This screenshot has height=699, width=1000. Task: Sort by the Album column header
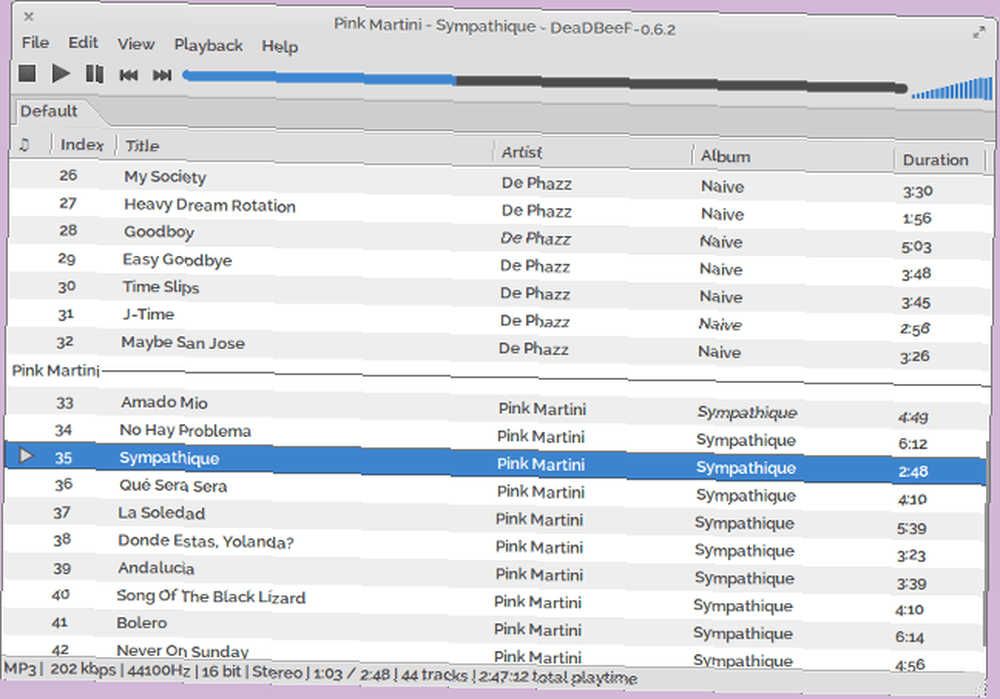pos(726,156)
